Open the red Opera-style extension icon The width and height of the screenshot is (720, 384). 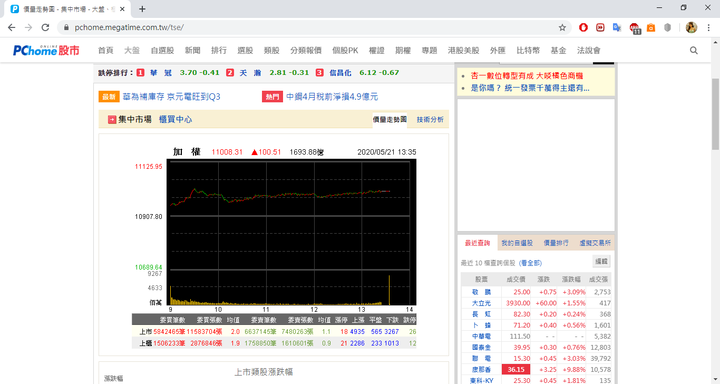pos(583,28)
